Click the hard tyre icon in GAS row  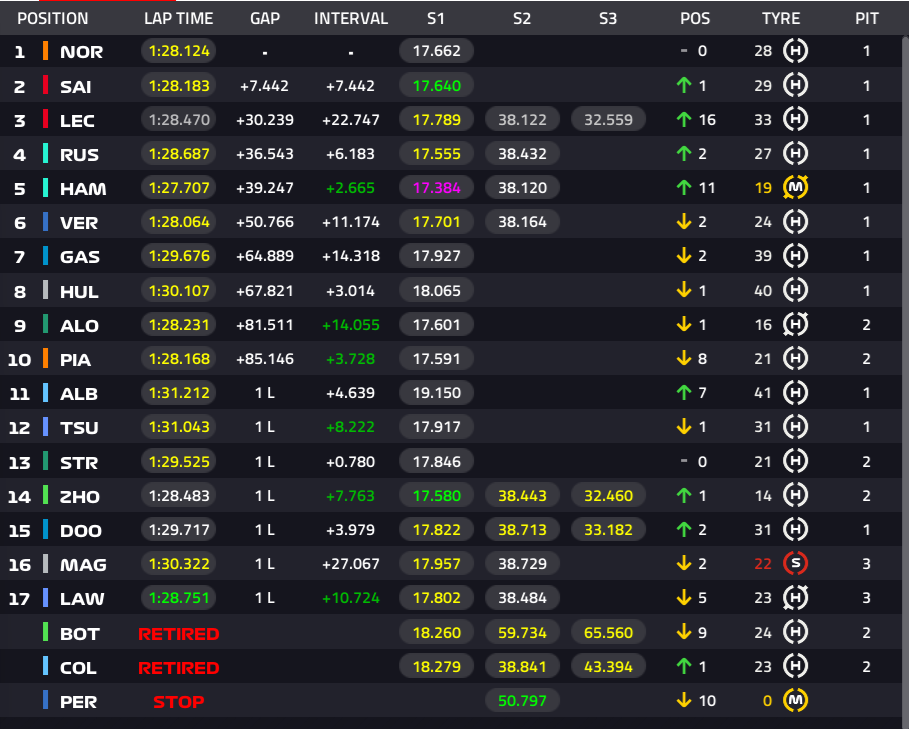tap(795, 256)
